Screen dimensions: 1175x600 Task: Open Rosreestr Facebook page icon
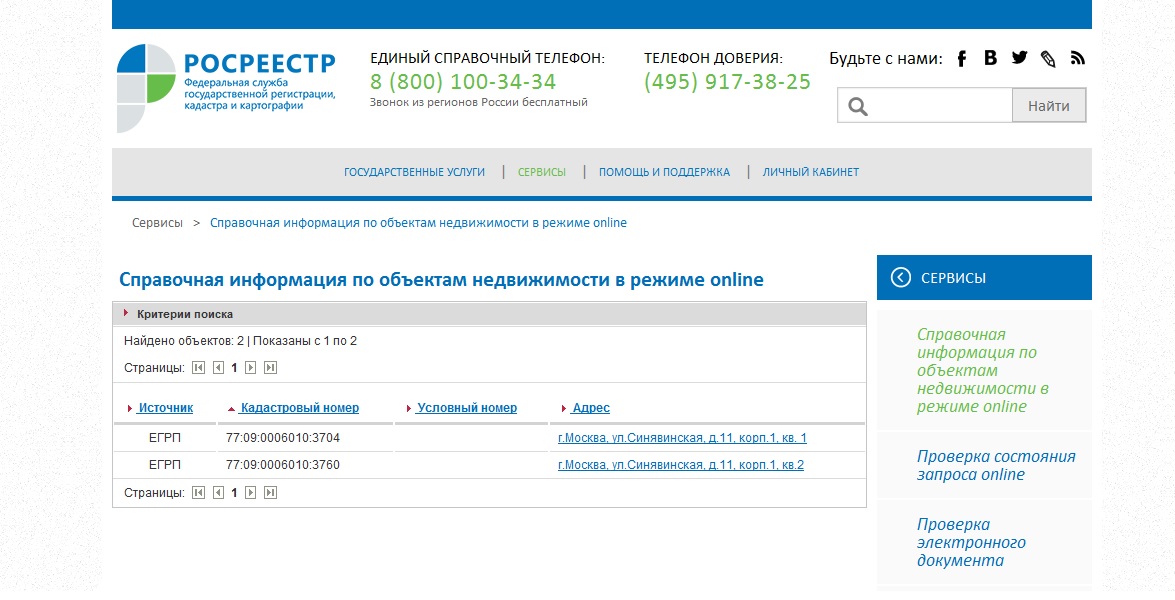[962, 58]
